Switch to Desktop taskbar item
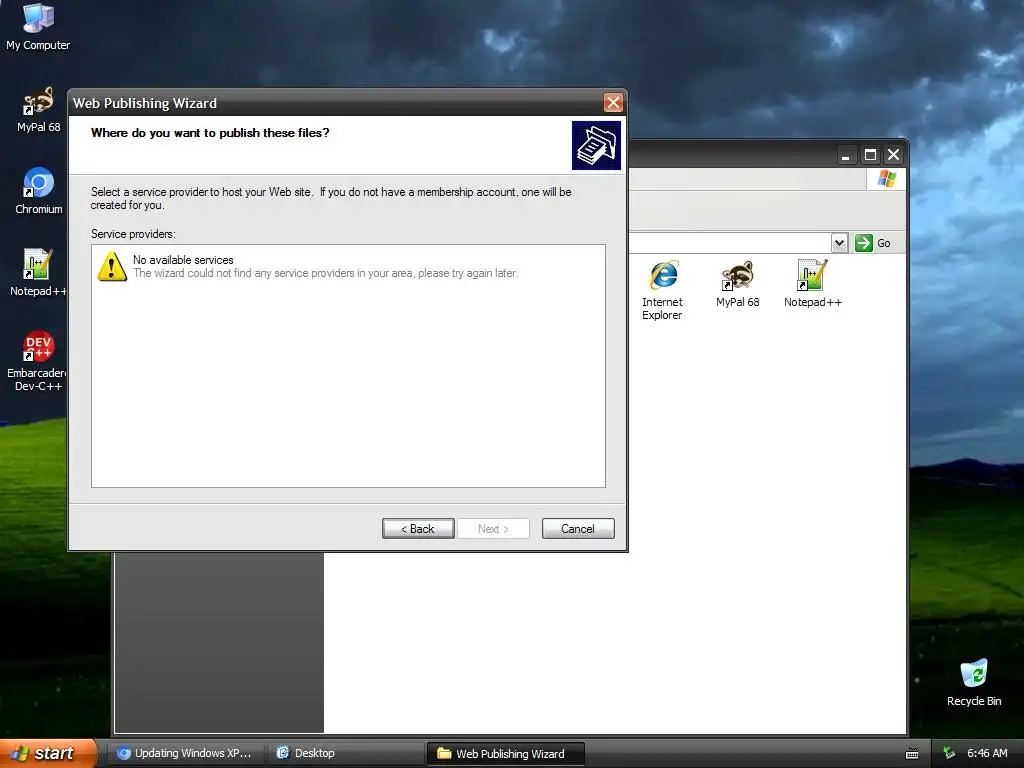Screen dimensions: 1024x768 346,753
